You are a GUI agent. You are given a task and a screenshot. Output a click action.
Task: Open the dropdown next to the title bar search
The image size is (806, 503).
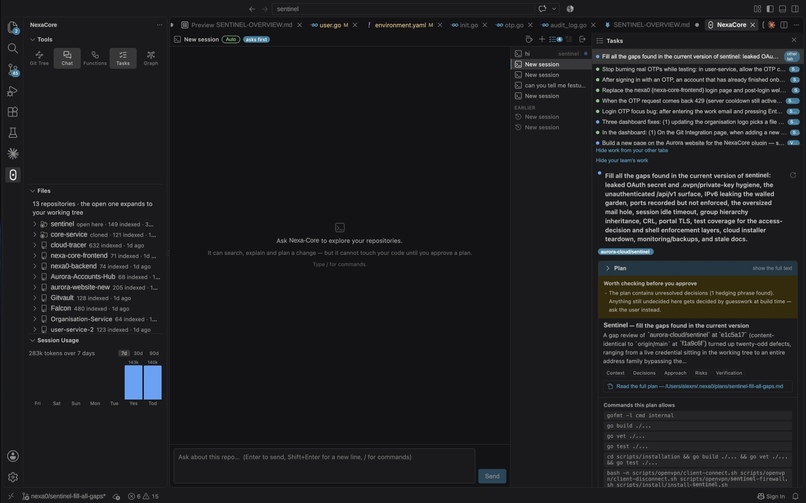point(554,9)
